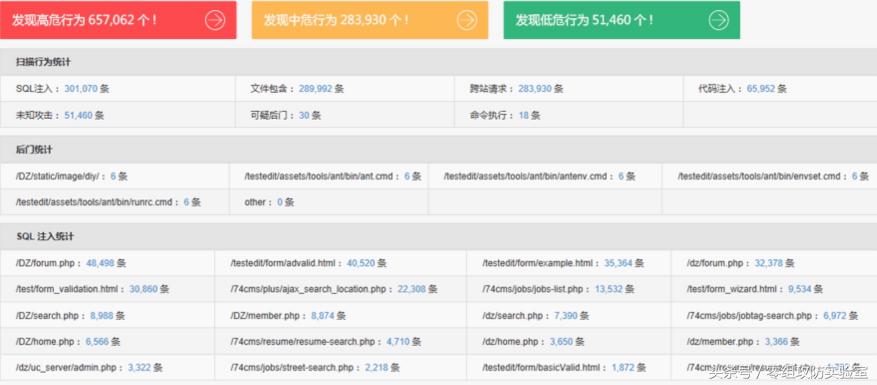The width and height of the screenshot is (877, 385).
Task: Open high-risk behaviors arrow icon
Action: pyautogui.click(x=215, y=20)
